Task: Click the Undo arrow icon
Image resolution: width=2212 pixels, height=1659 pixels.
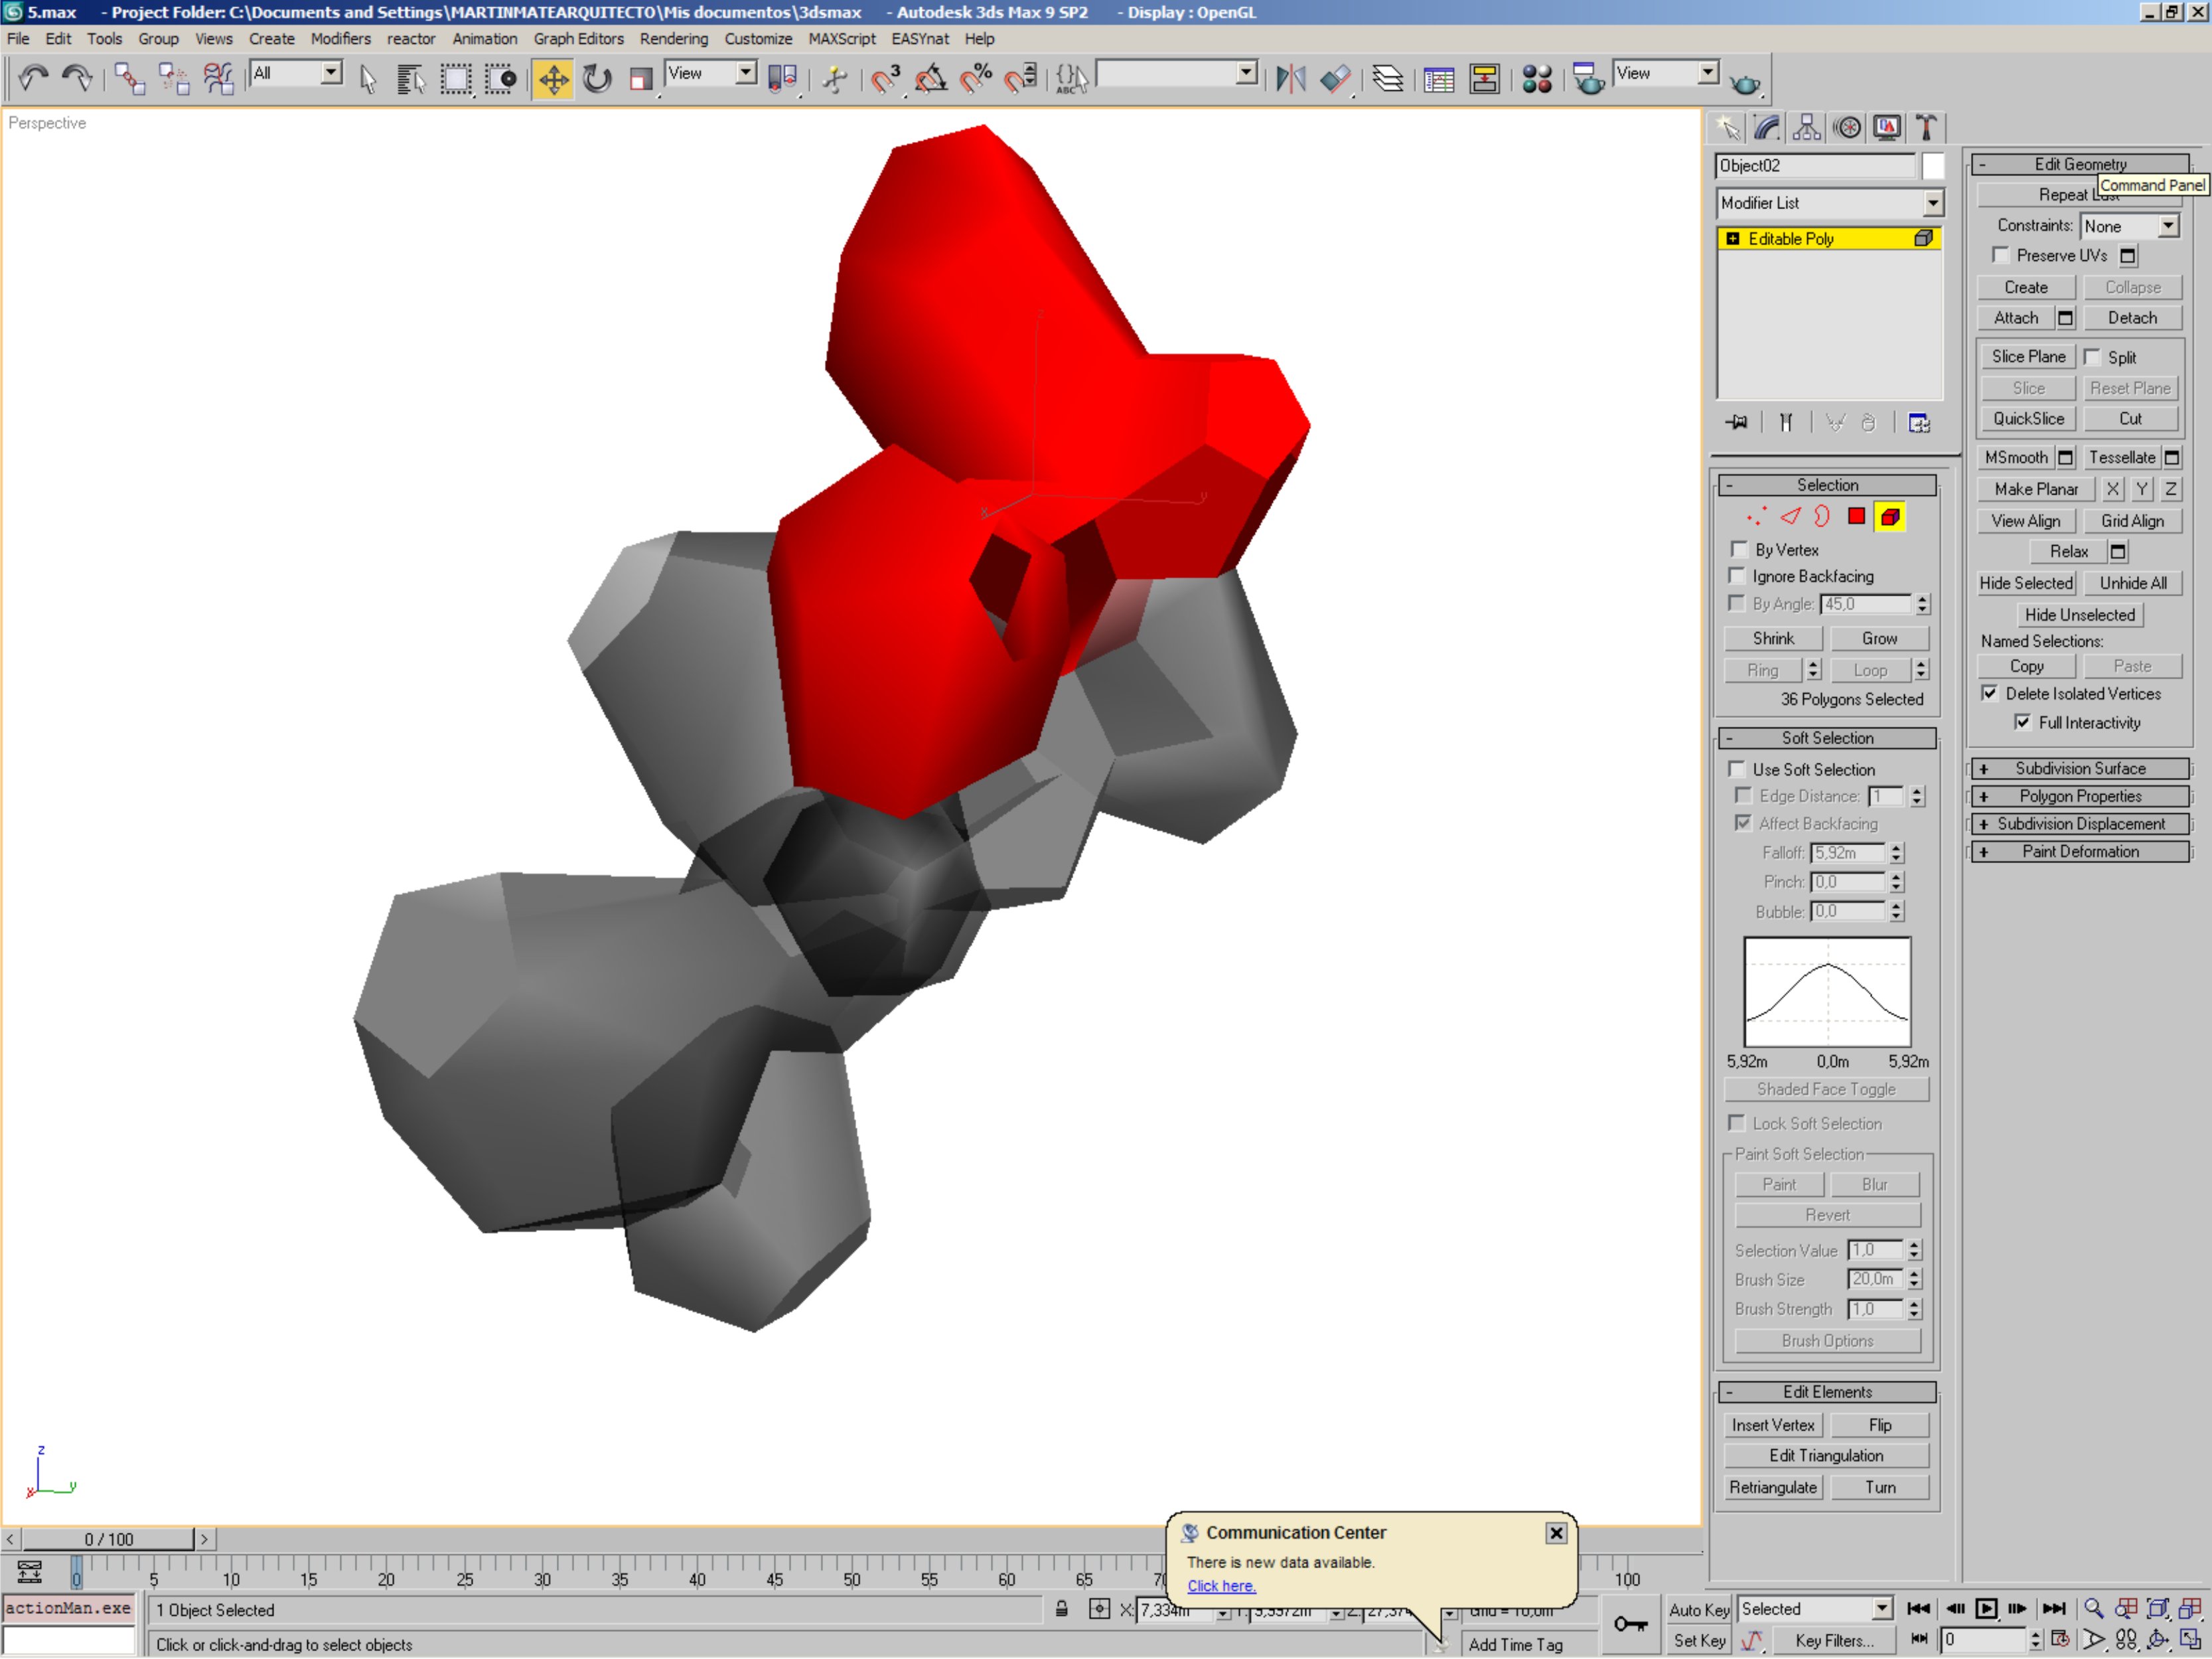Action: pyautogui.click(x=33, y=78)
